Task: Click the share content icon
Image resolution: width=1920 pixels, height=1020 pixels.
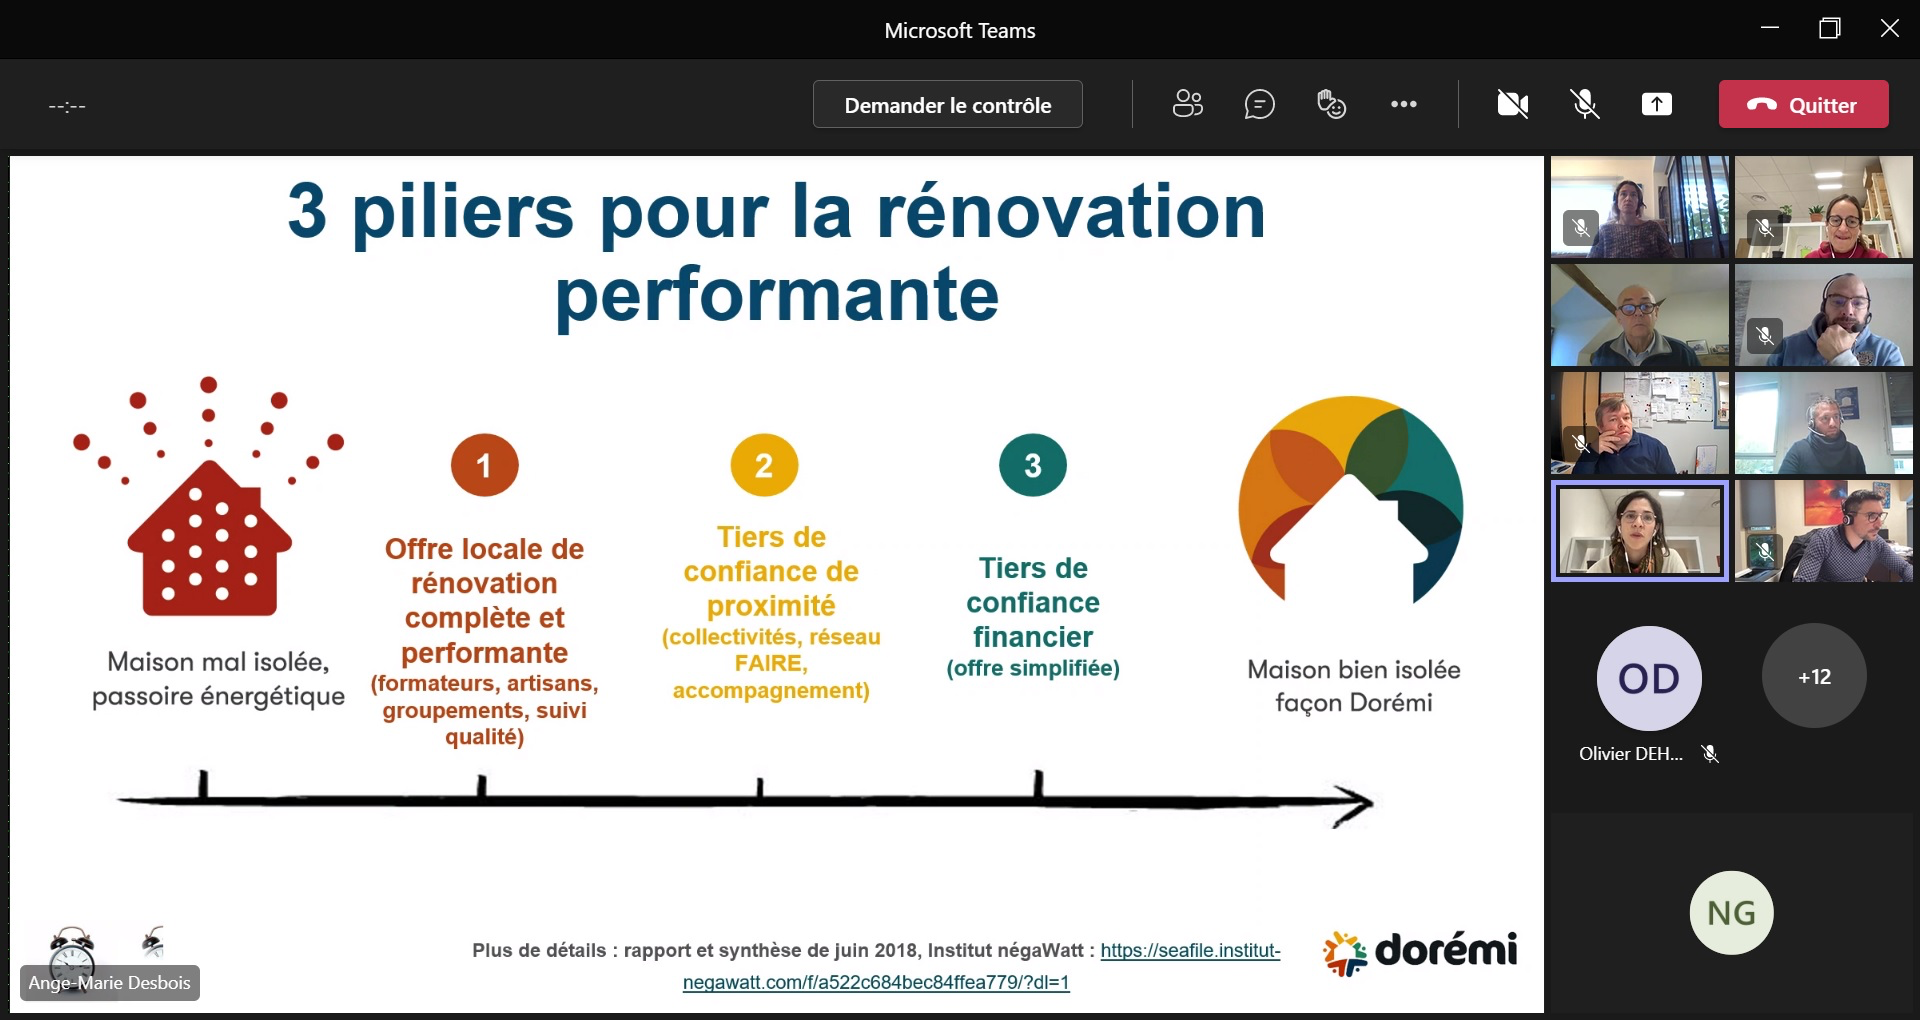Action: tap(1656, 104)
